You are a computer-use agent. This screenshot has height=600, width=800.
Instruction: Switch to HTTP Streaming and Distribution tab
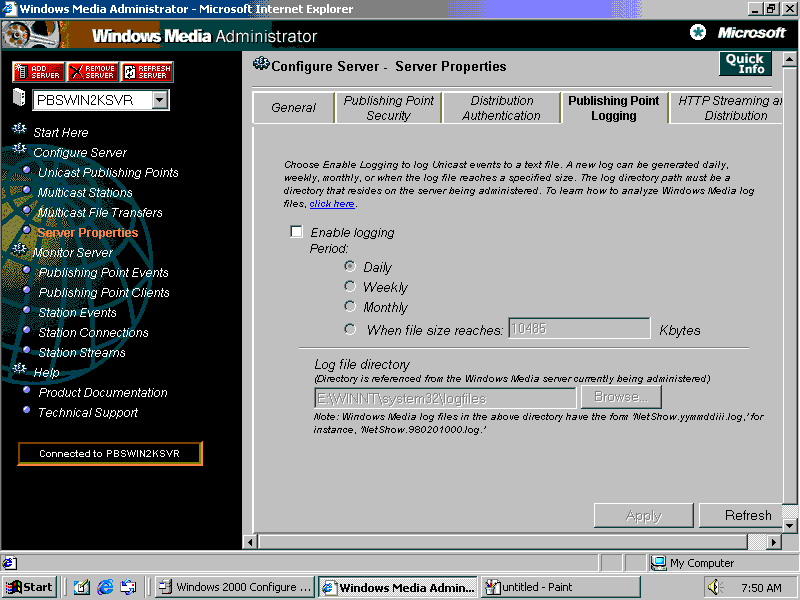(727, 108)
